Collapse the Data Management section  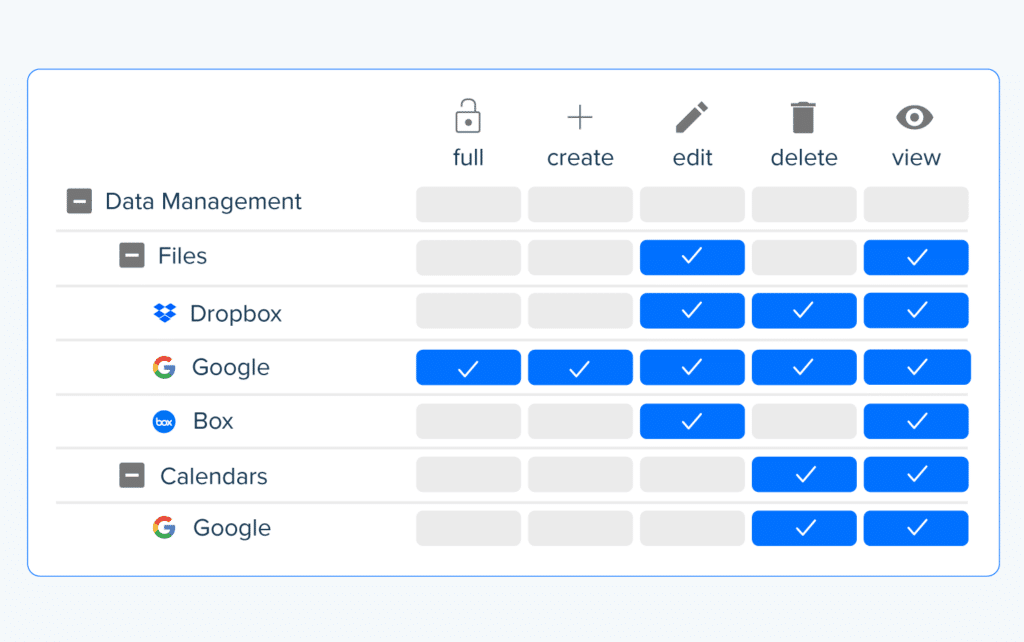click(78, 200)
